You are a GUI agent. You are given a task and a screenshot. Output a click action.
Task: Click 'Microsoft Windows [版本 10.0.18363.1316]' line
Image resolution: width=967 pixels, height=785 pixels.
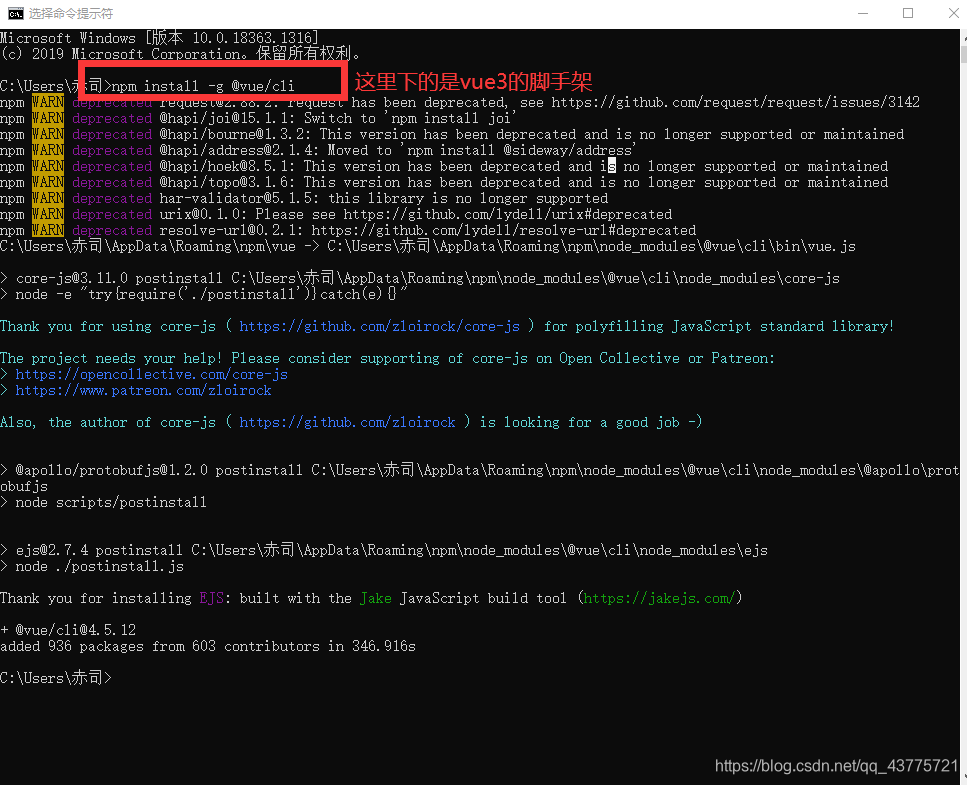[159, 38]
